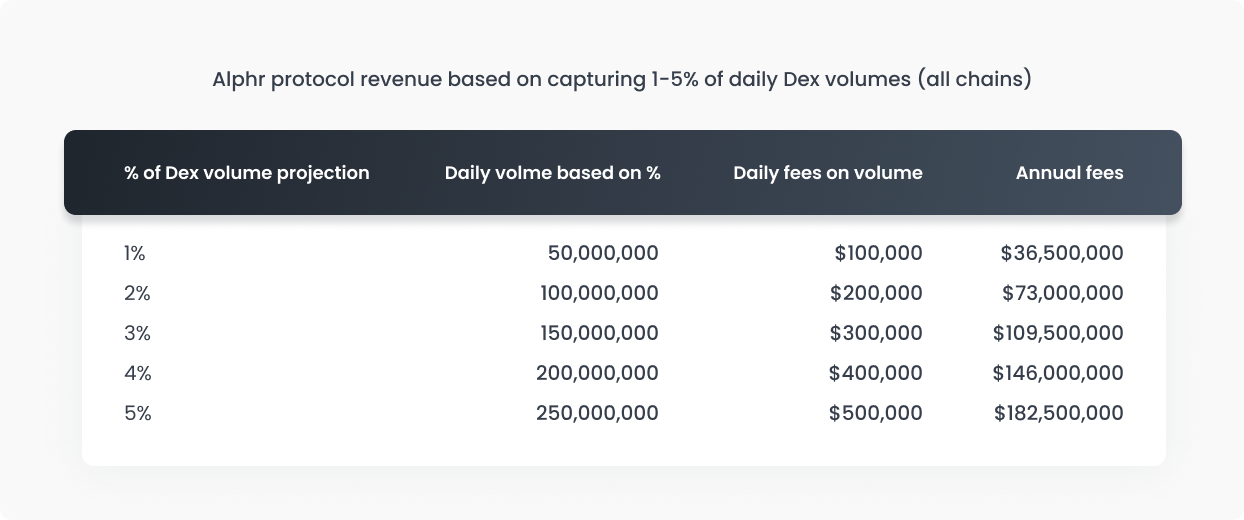
Task: Select the $500,000 daily fees value
Action: click(x=876, y=414)
